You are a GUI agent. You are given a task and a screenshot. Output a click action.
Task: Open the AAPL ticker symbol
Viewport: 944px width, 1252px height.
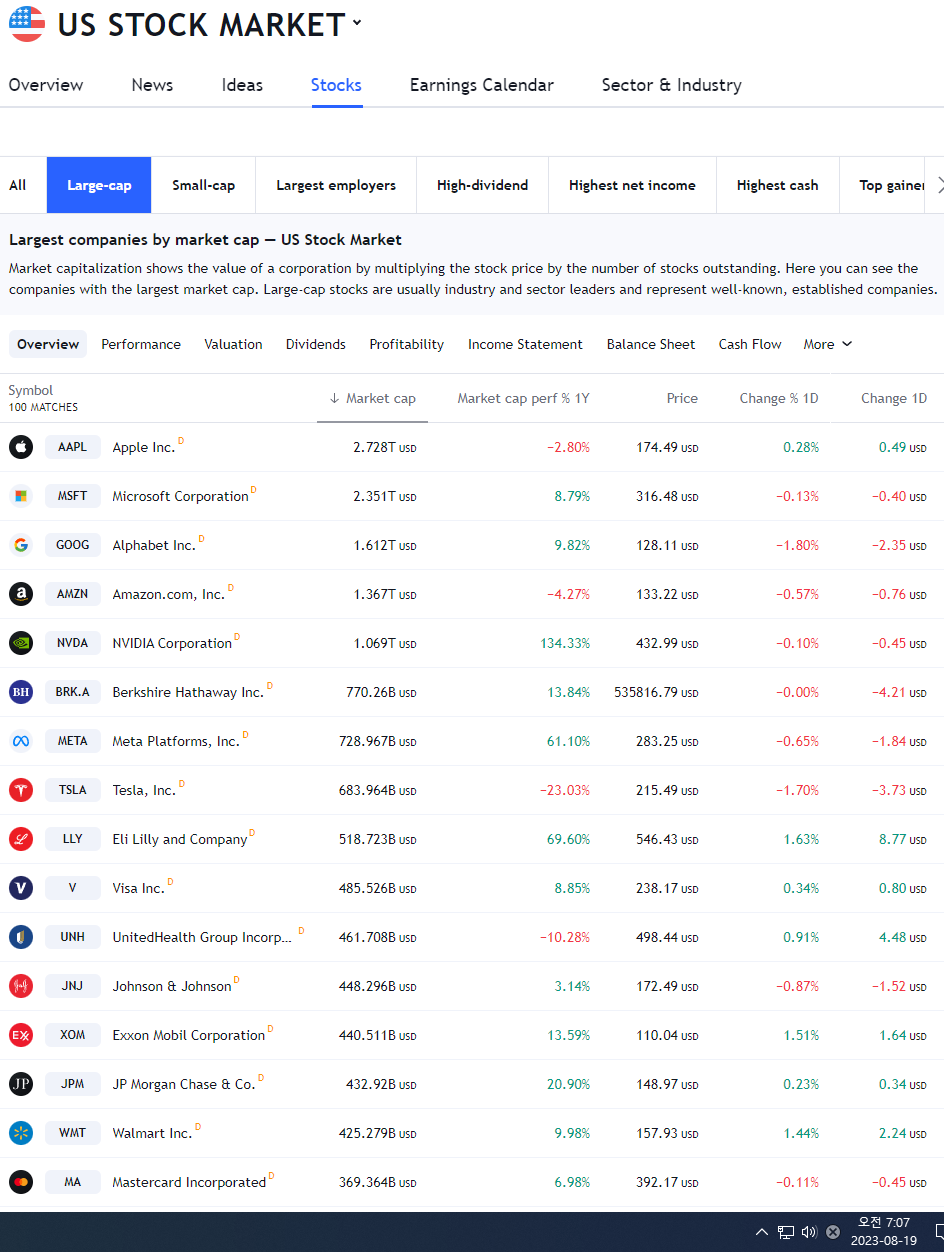tap(73, 447)
